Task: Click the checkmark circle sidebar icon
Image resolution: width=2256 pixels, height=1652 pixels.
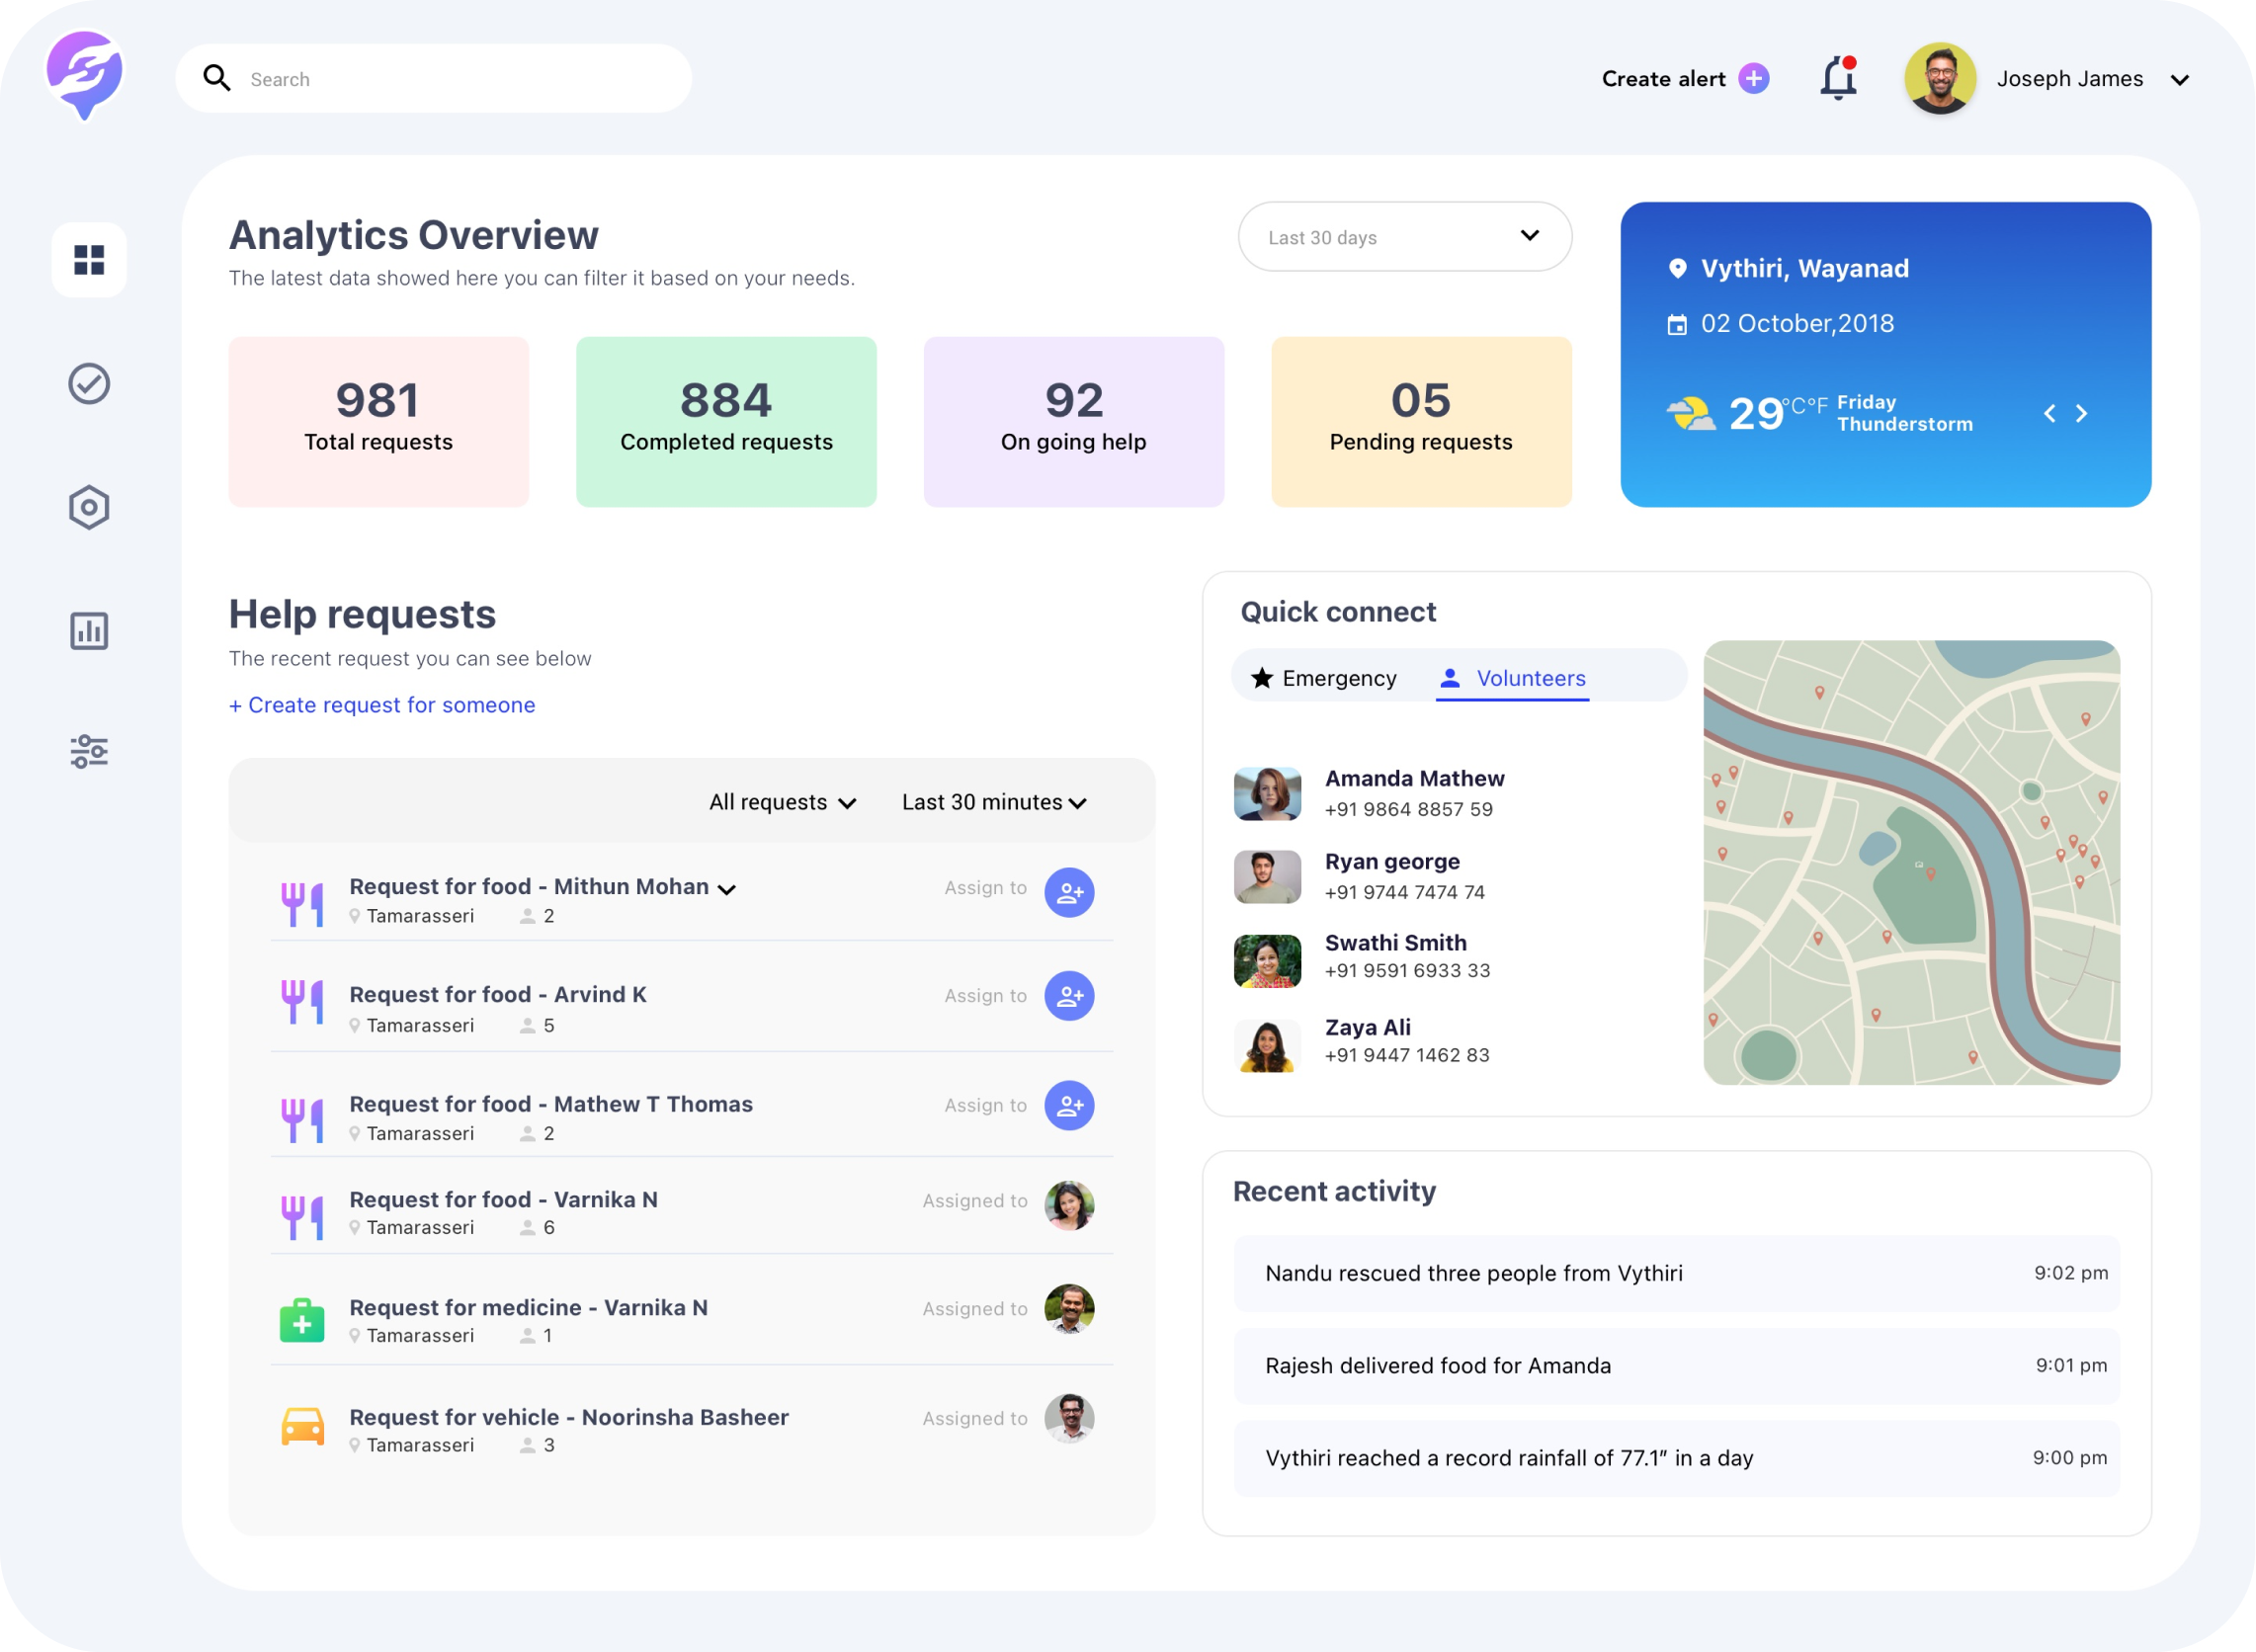Action: point(89,384)
